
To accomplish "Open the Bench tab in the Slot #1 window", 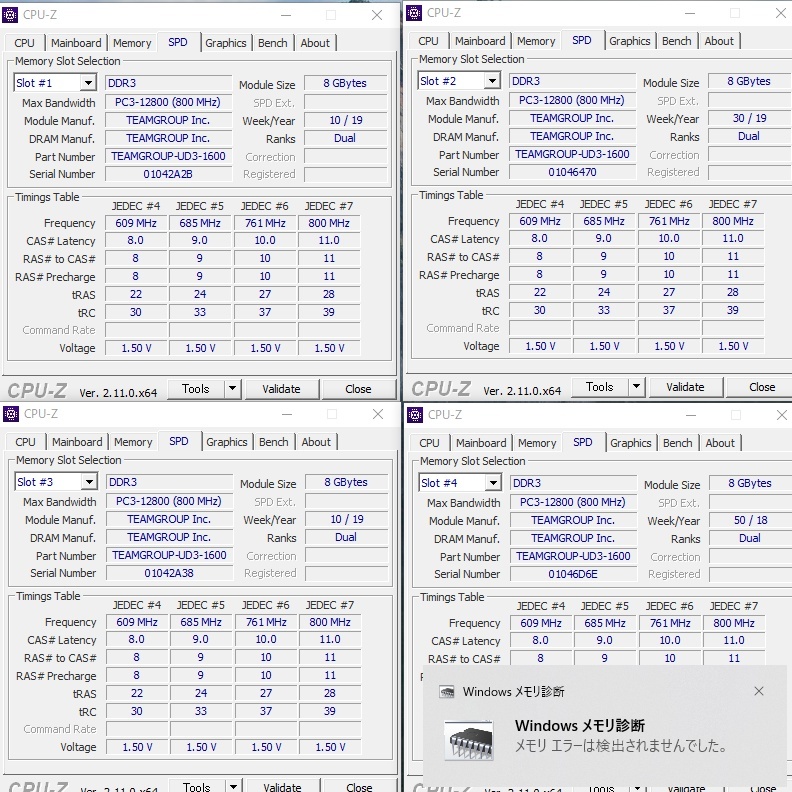I will pos(273,43).
